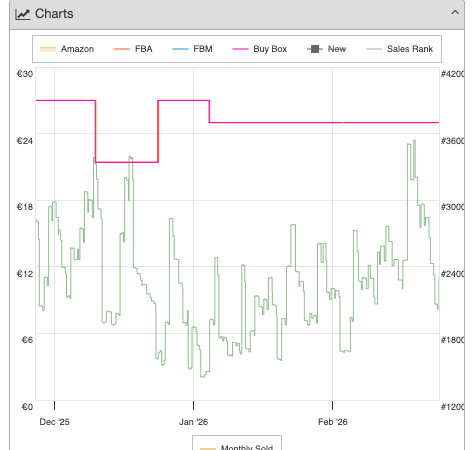The height and width of the screenshot is (450, 474).
Task: Click the Jan '26 axis tick
Action: tap(193, 422)
